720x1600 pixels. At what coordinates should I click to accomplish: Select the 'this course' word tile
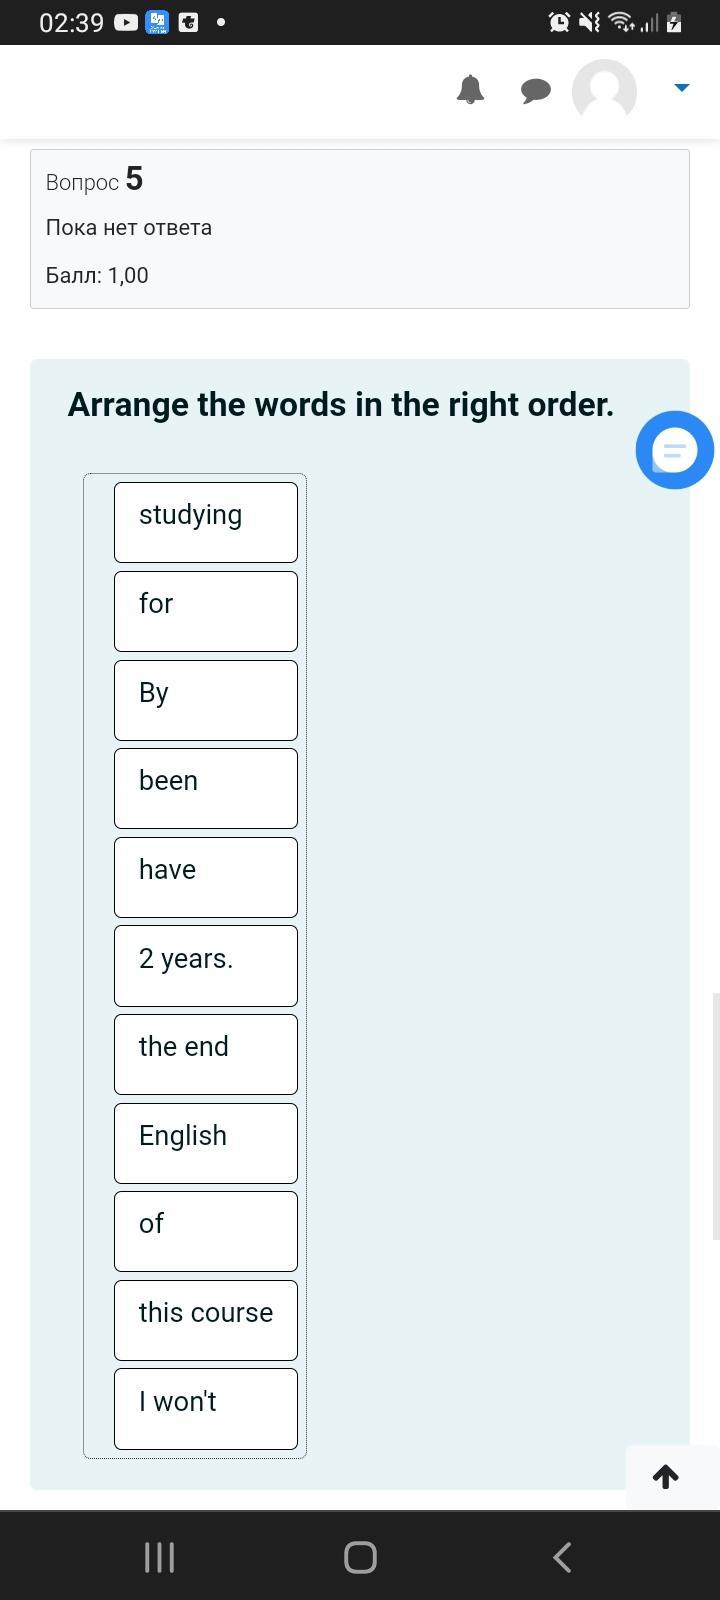[x=206, y=1320]
